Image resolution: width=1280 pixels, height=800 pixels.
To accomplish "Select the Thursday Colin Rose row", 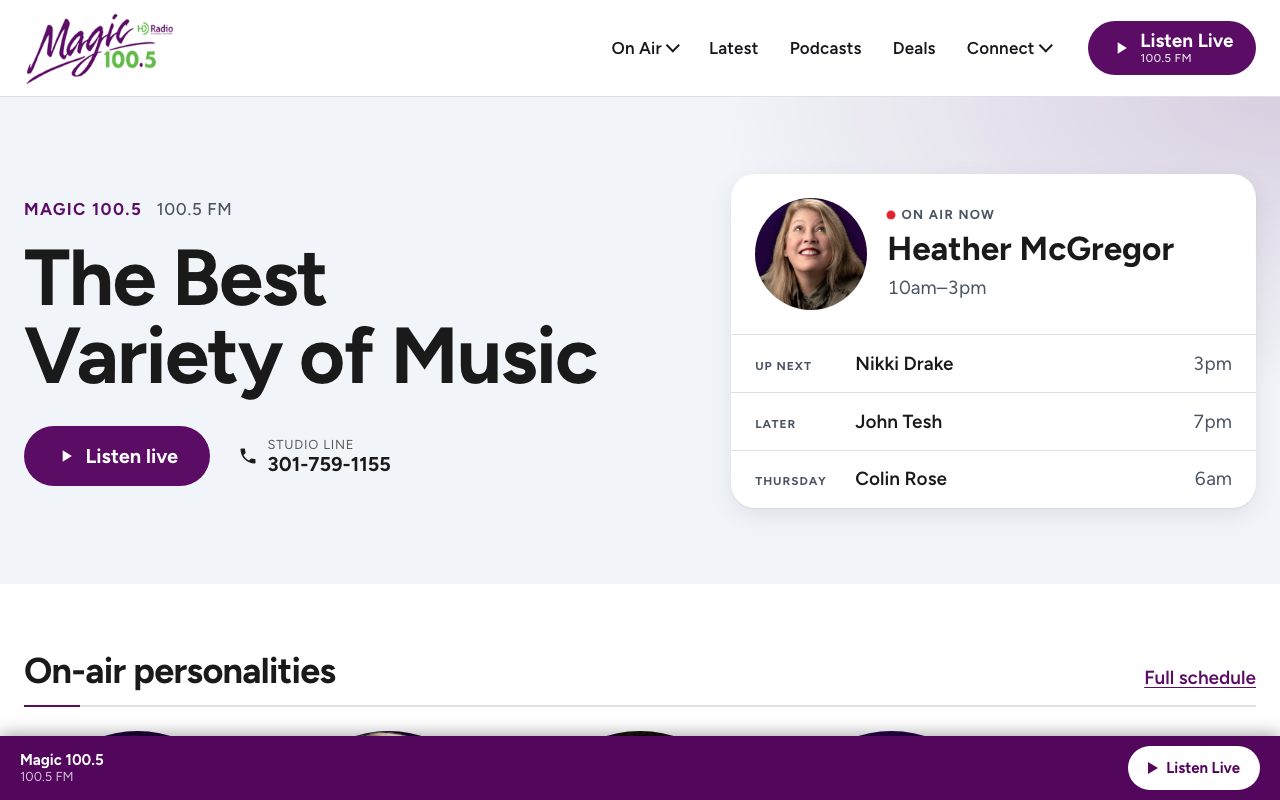I will pos(993,479).
